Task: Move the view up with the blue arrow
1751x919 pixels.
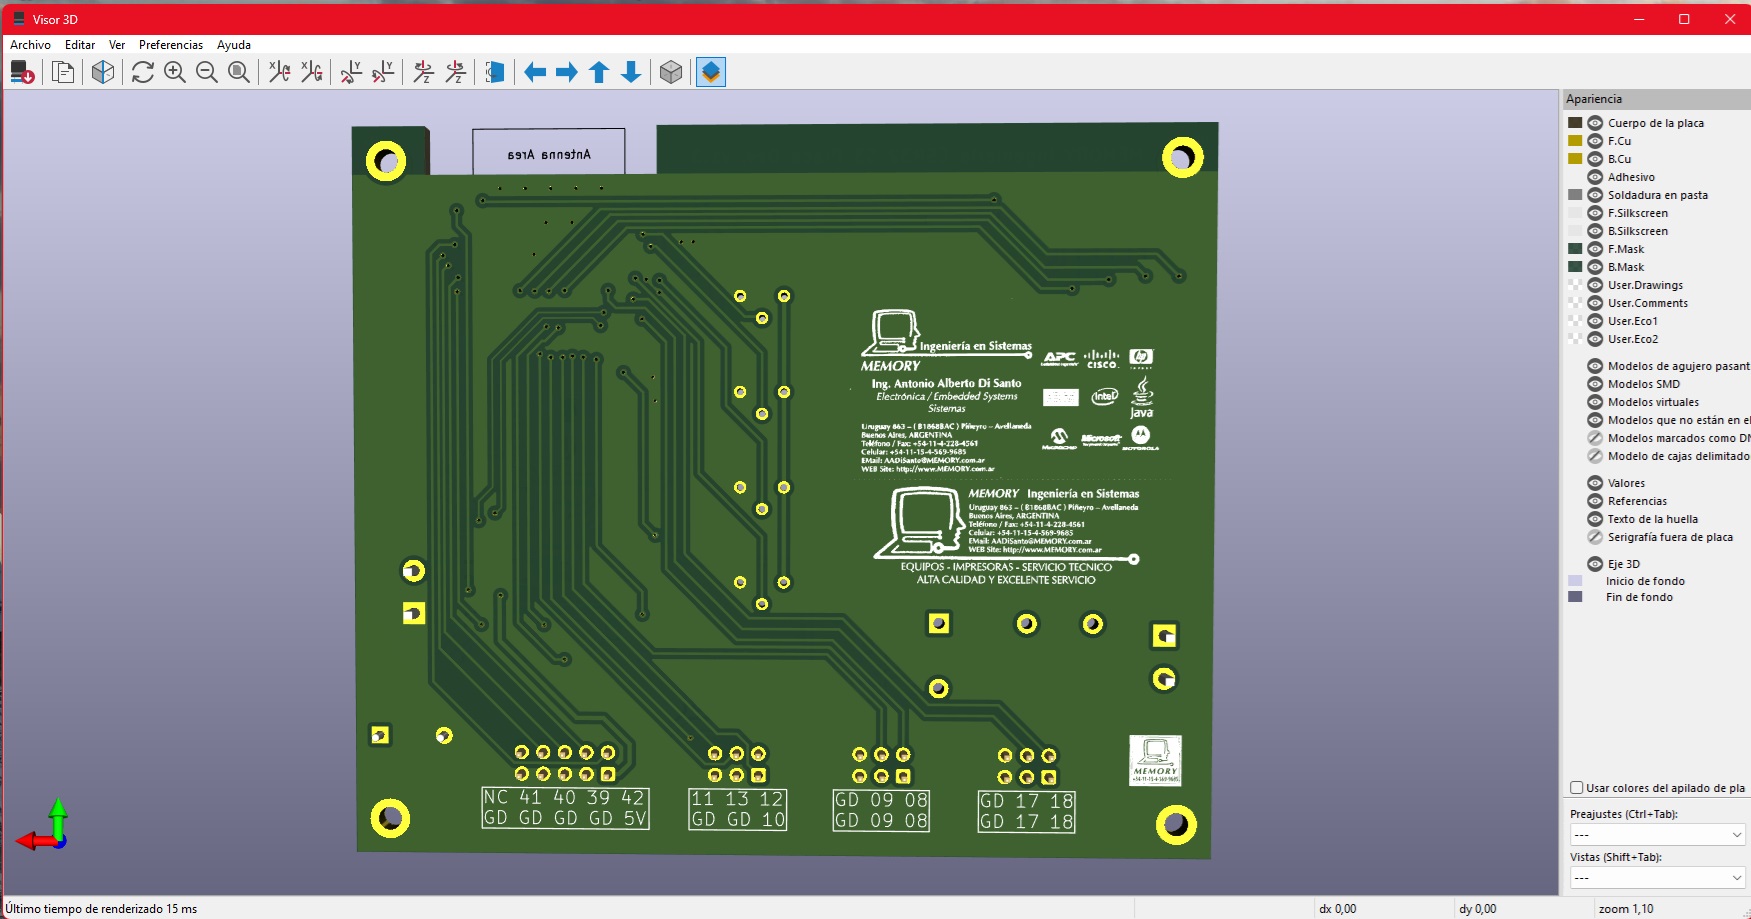Action: pos(598,71)
